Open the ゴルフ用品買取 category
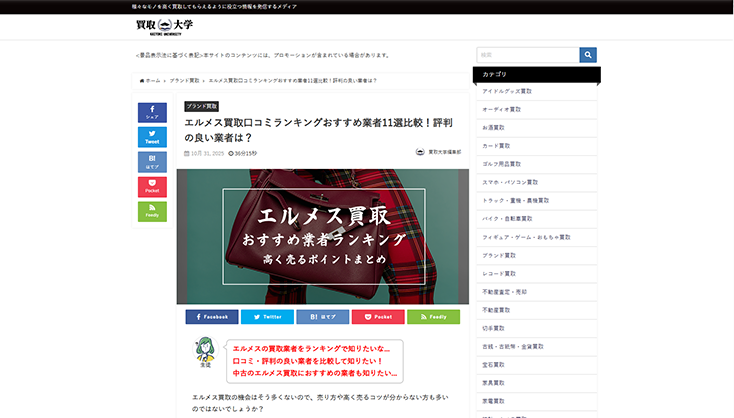Image resolution: width=734 pixels, height=418 pixels. coord(503,164)
